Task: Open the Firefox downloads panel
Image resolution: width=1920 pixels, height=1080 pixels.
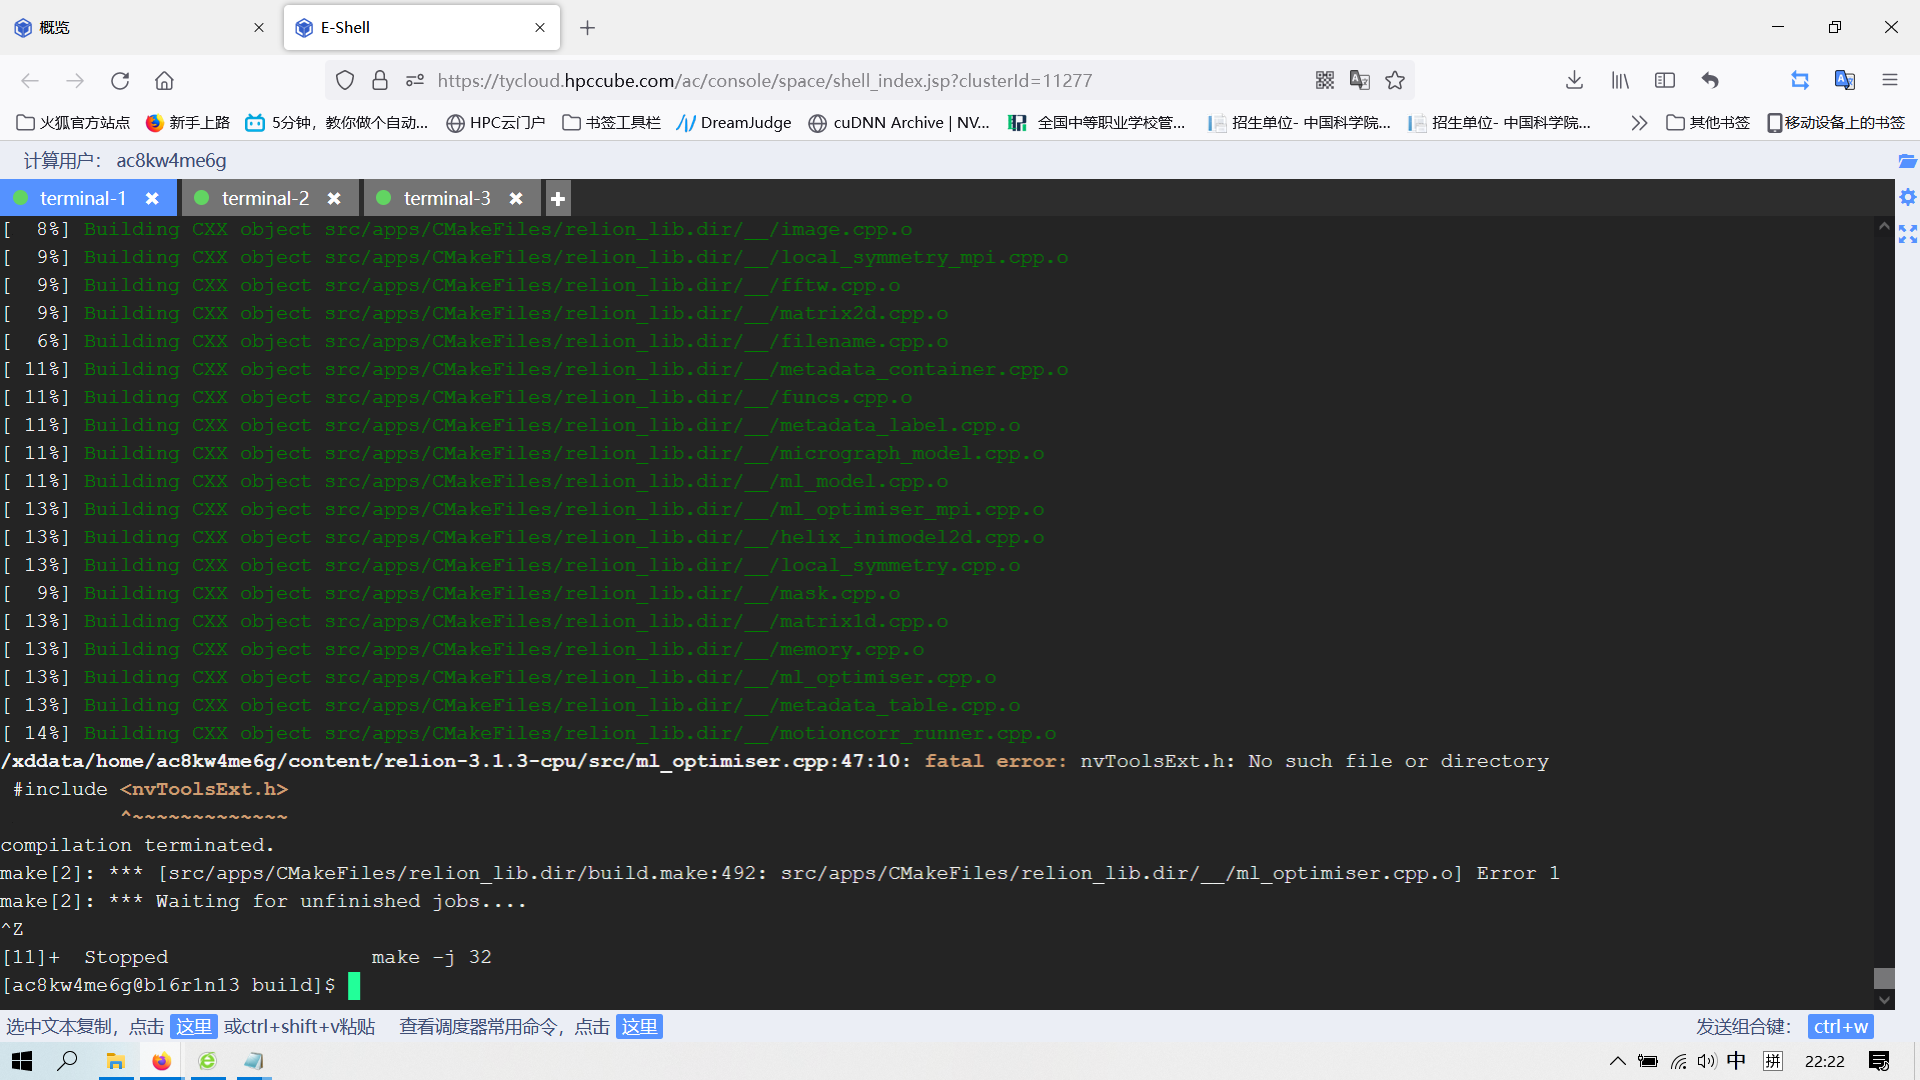Action: pyautogui.click(x=1574, y=81)
